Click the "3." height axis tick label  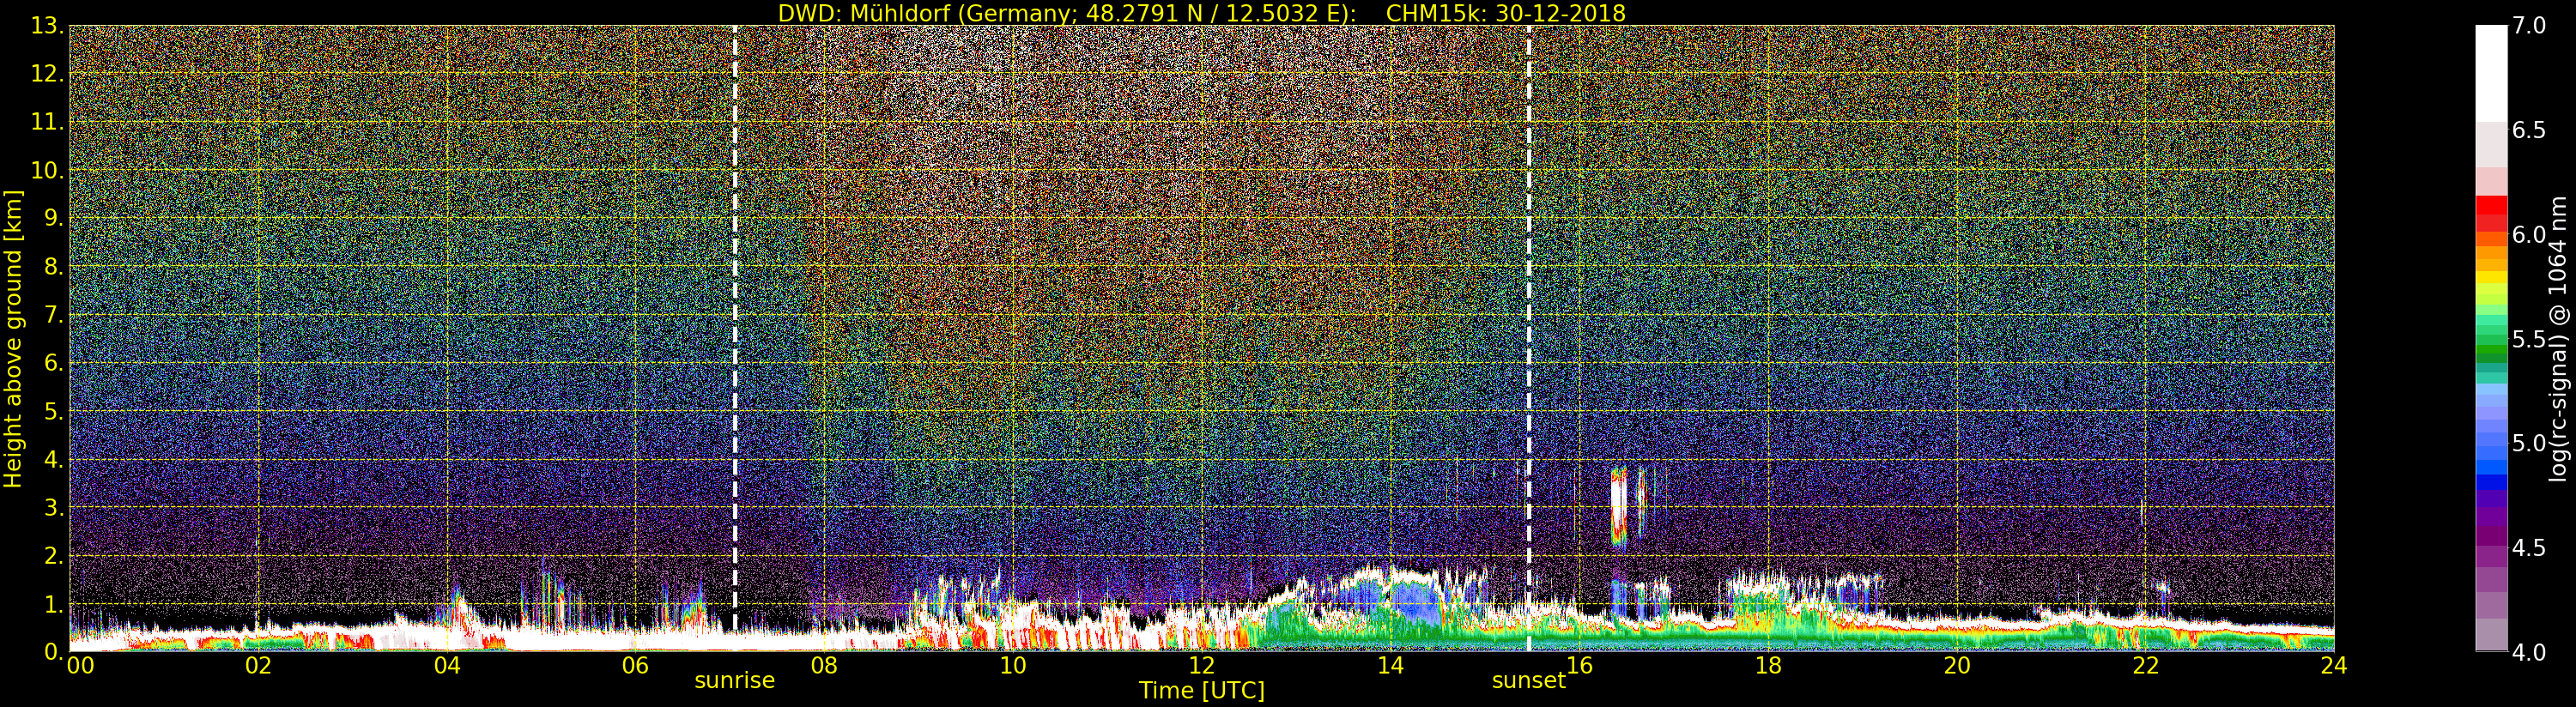[x=53, y=507]
